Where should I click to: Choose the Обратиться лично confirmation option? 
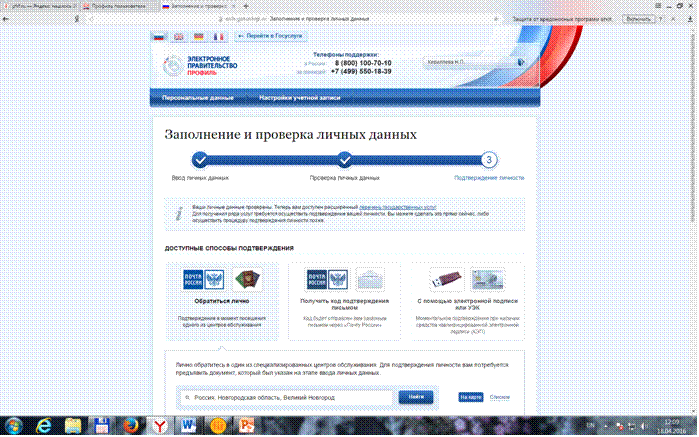pos(221,300)
